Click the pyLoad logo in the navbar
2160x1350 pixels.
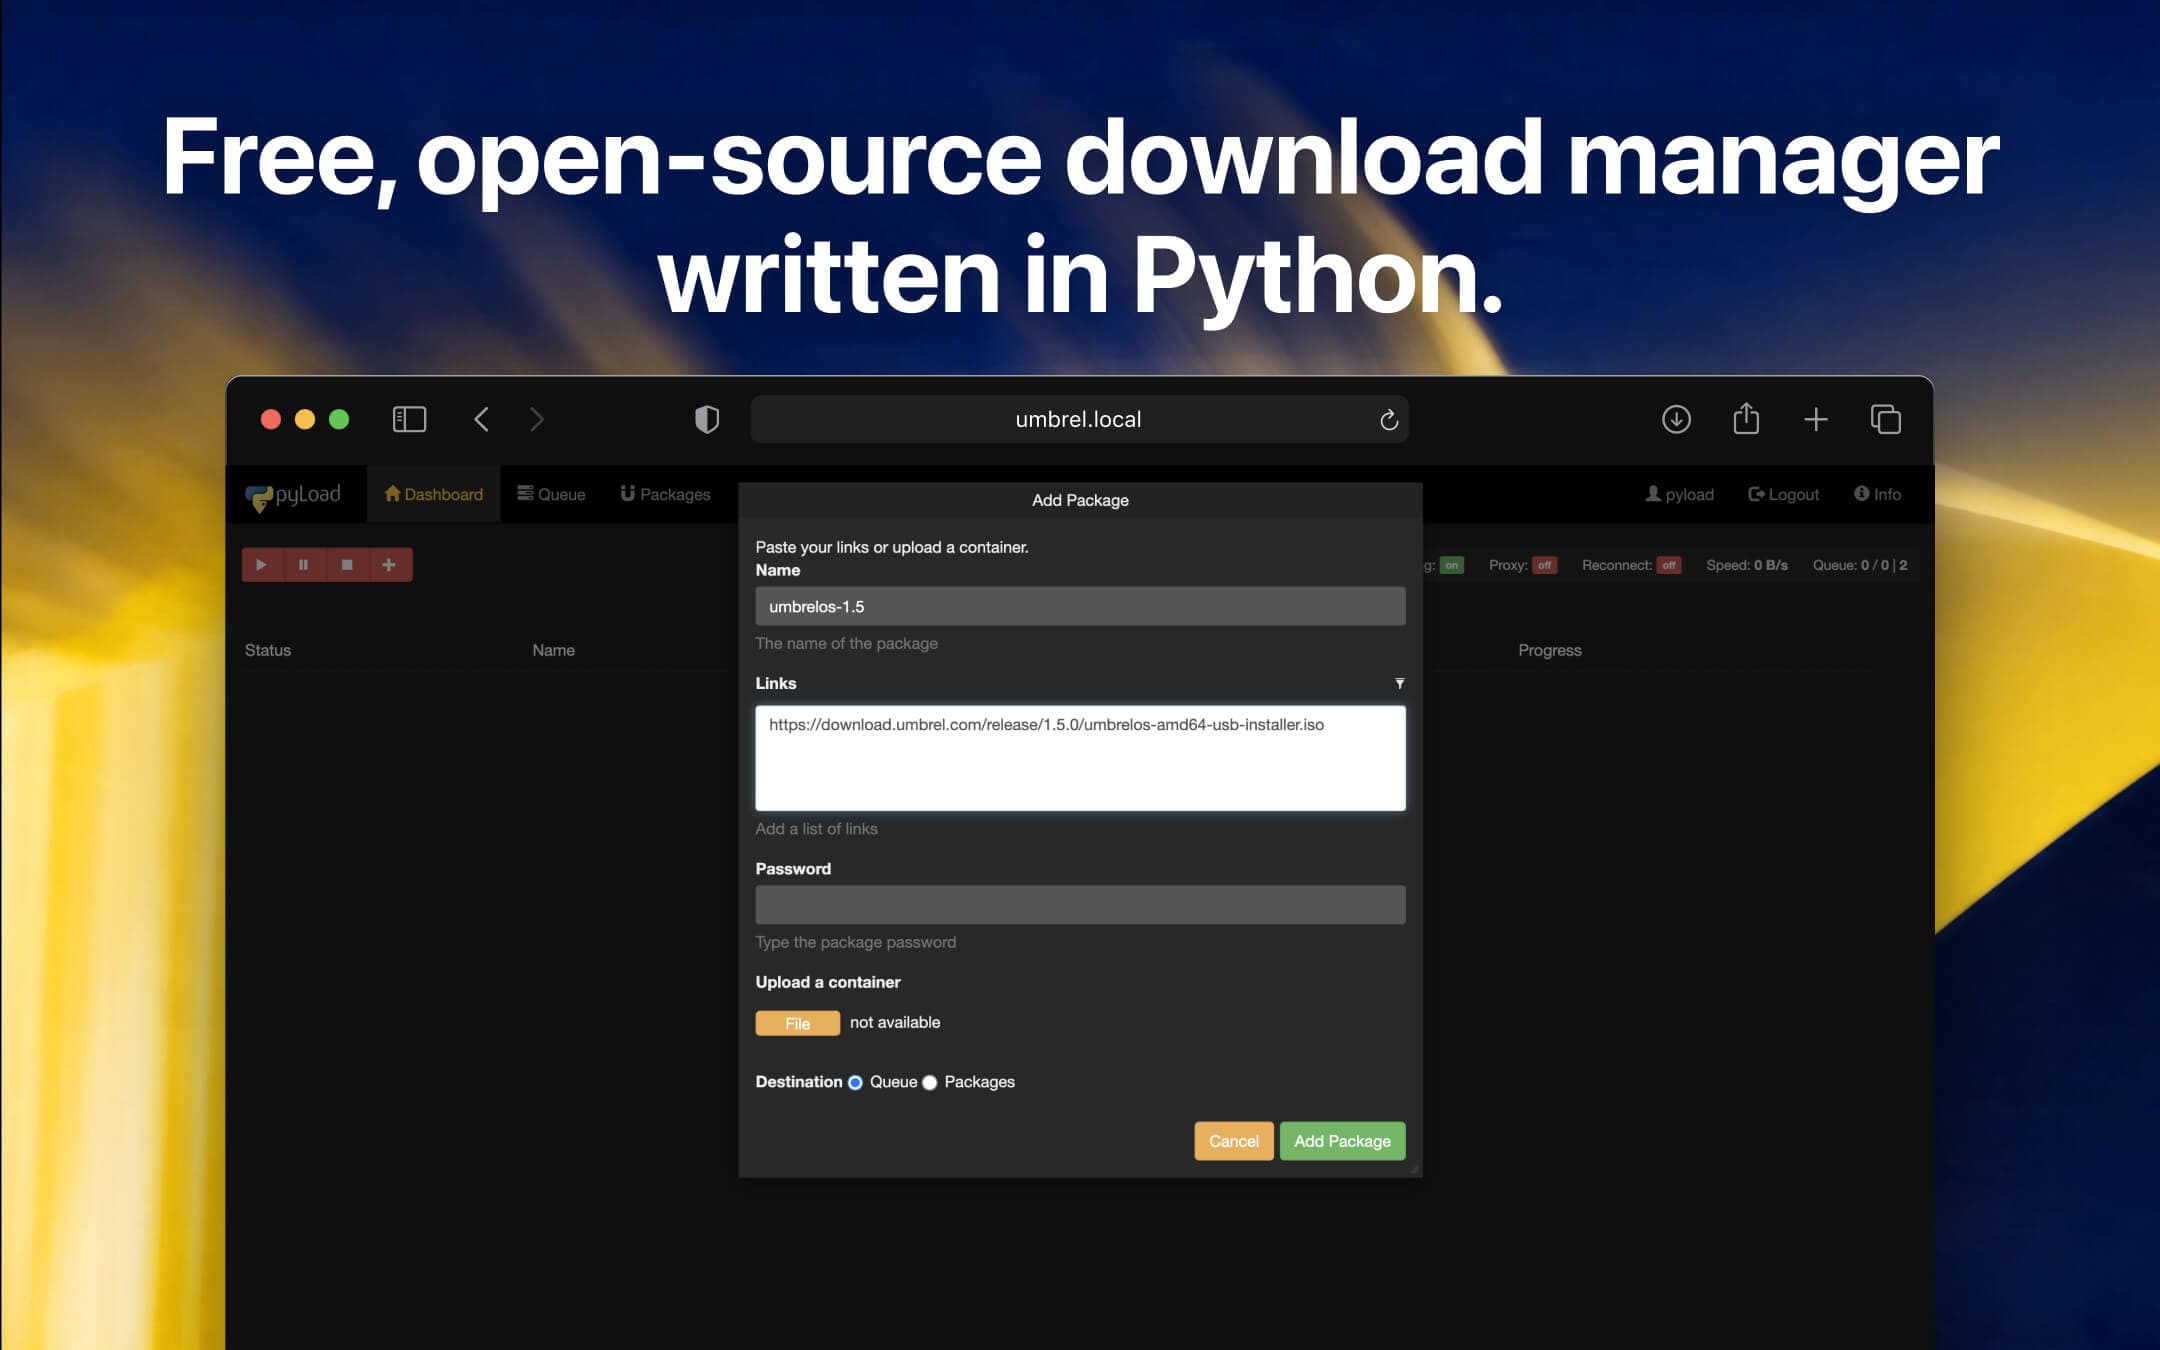[x=294, y=493]
